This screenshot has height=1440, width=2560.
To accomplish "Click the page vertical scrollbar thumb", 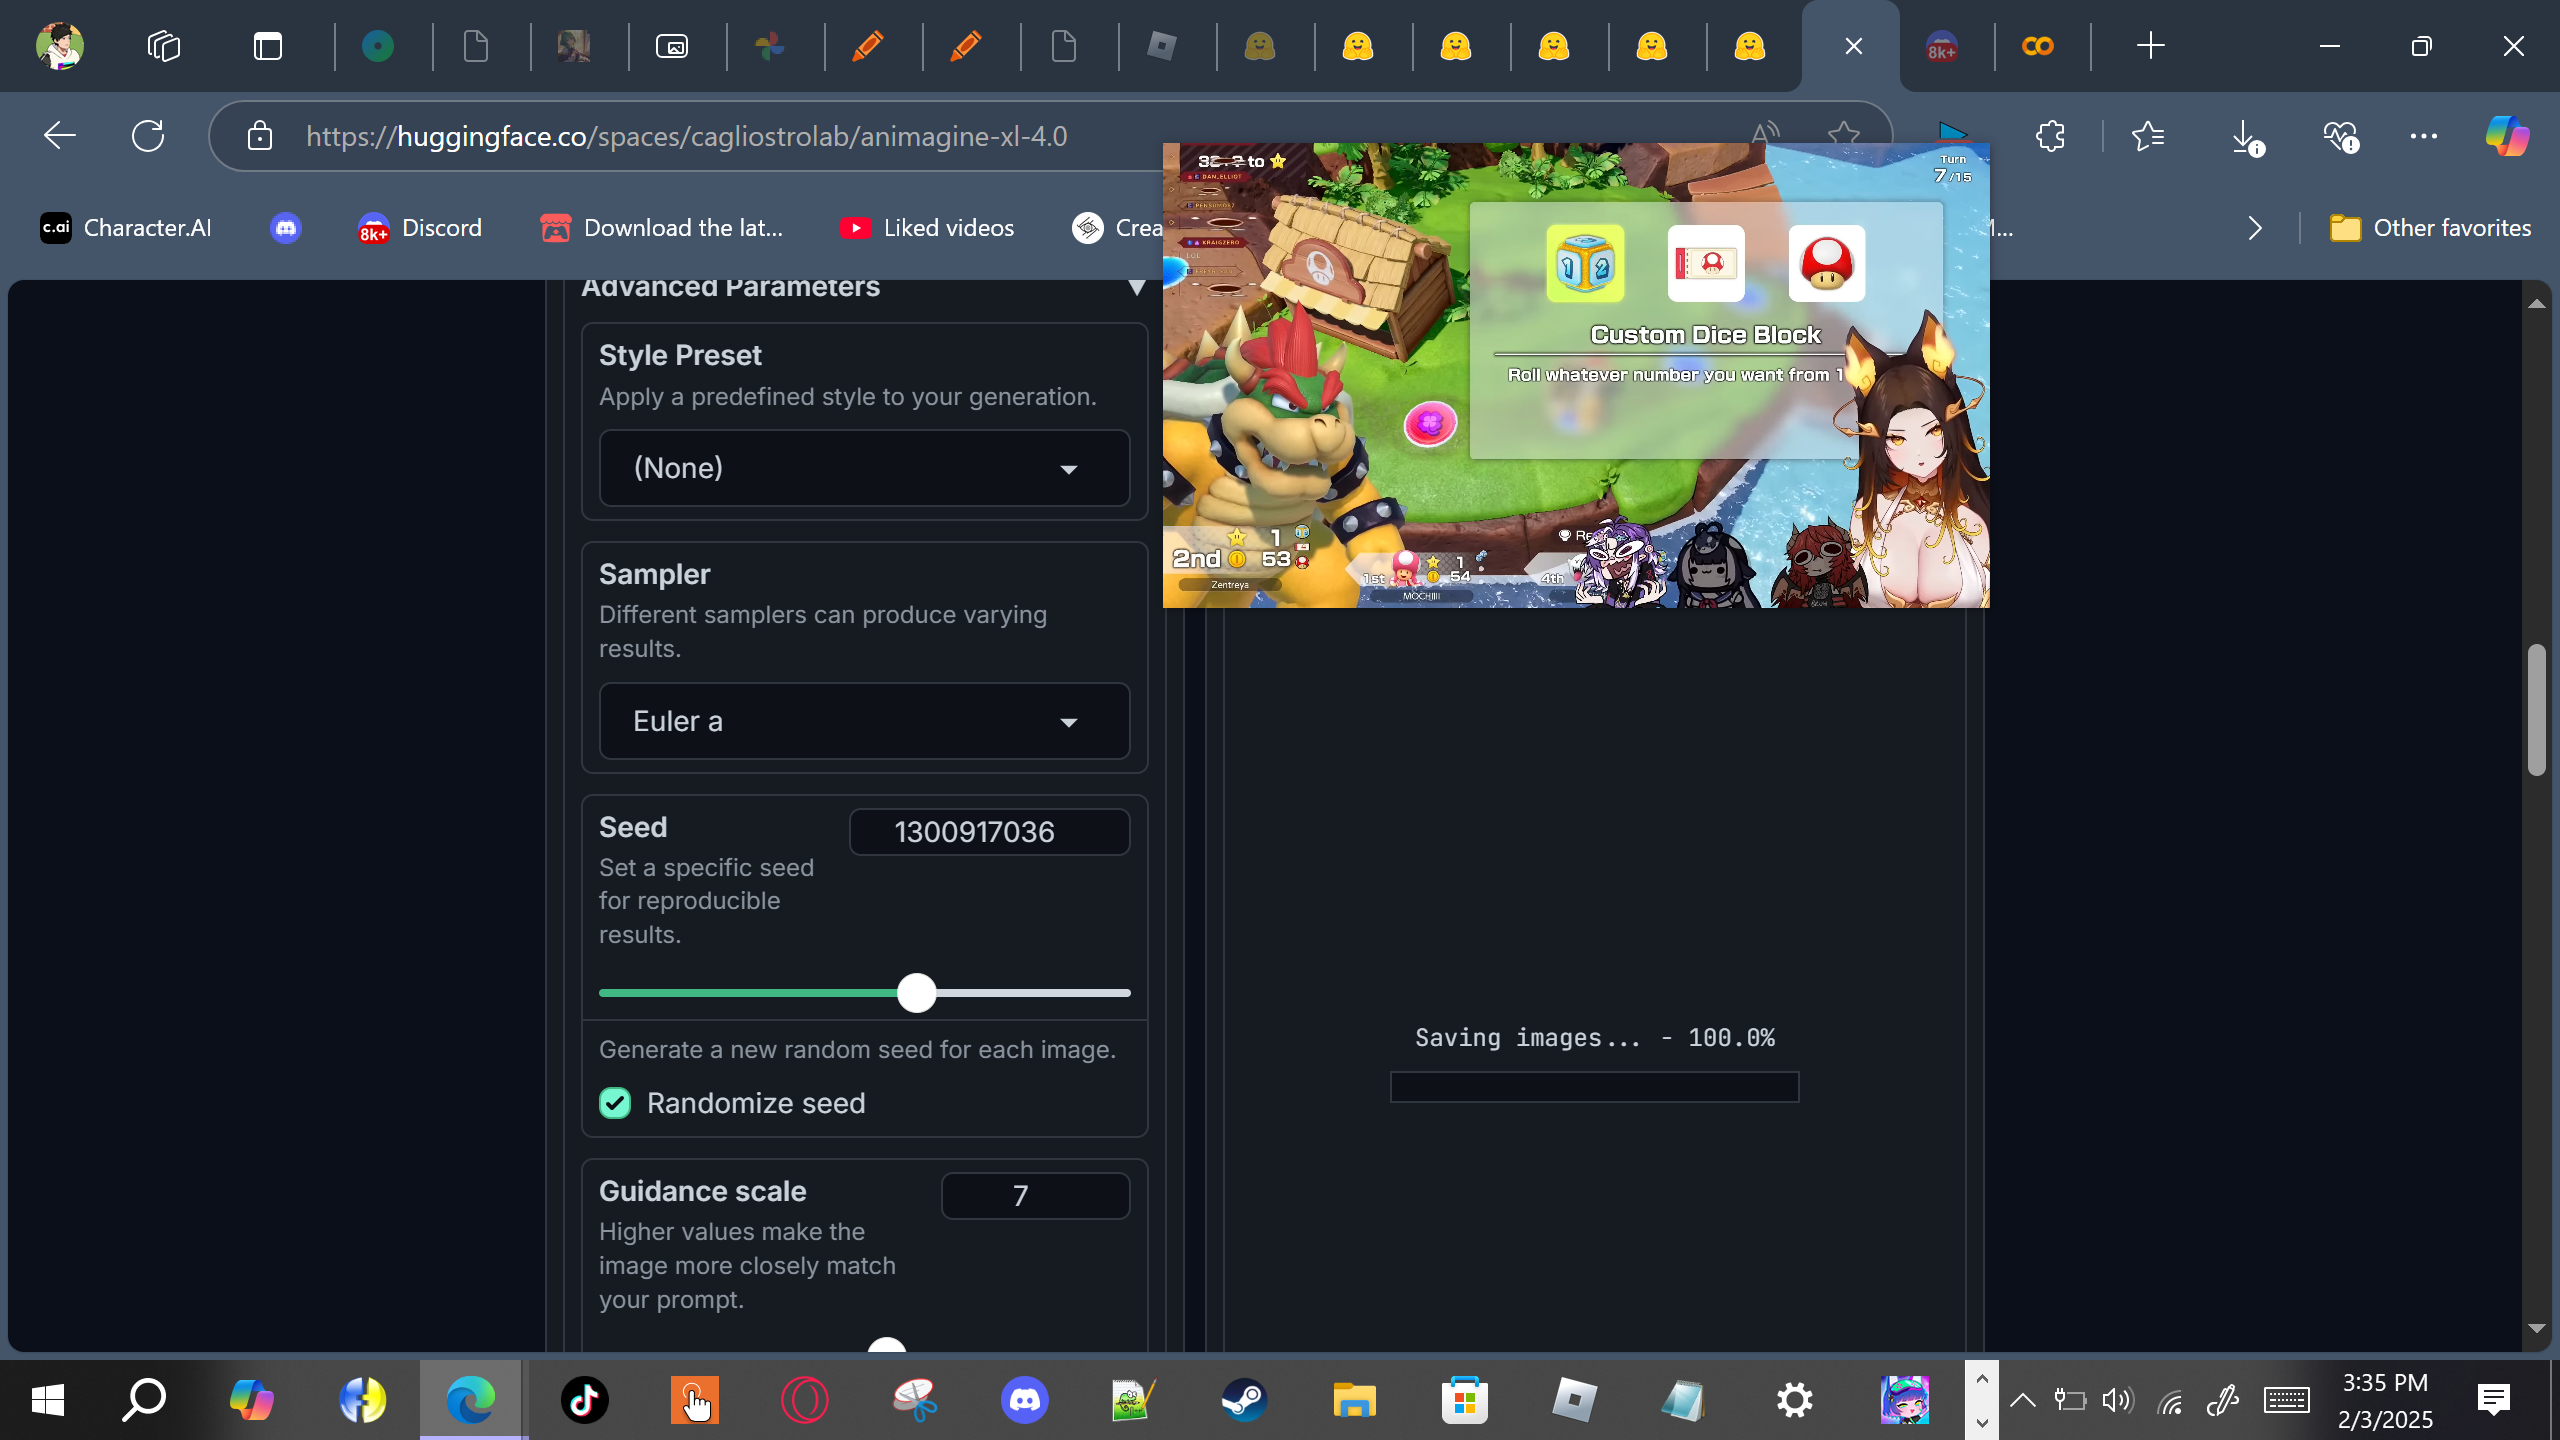I will click(x=2536, y=710).
